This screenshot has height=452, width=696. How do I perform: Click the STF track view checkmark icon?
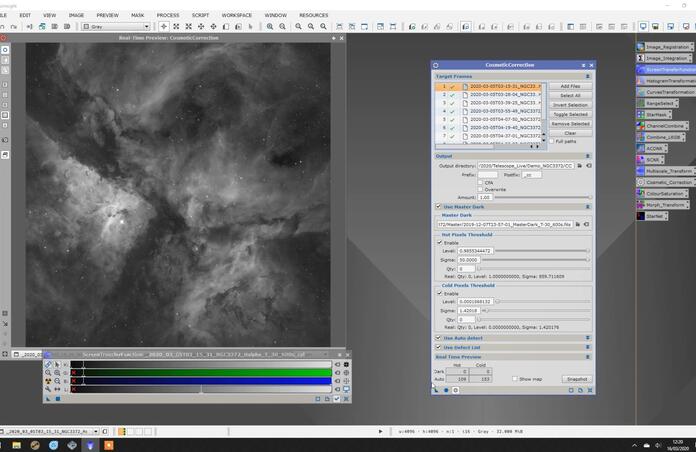pos(337,399)
